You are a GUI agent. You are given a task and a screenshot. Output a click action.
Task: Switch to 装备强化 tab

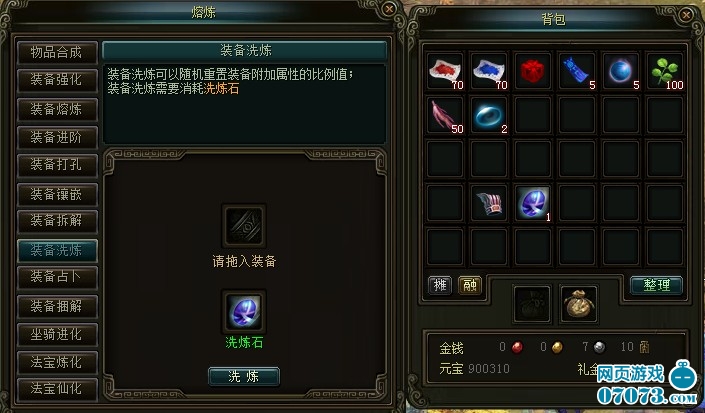click(57, 80)
